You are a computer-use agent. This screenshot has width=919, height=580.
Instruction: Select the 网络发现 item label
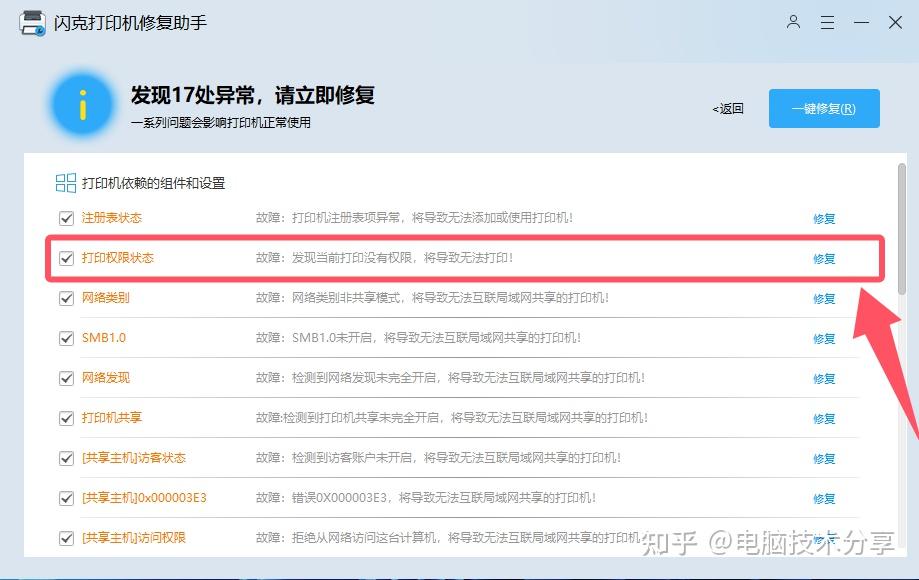[x=105, y=378]
